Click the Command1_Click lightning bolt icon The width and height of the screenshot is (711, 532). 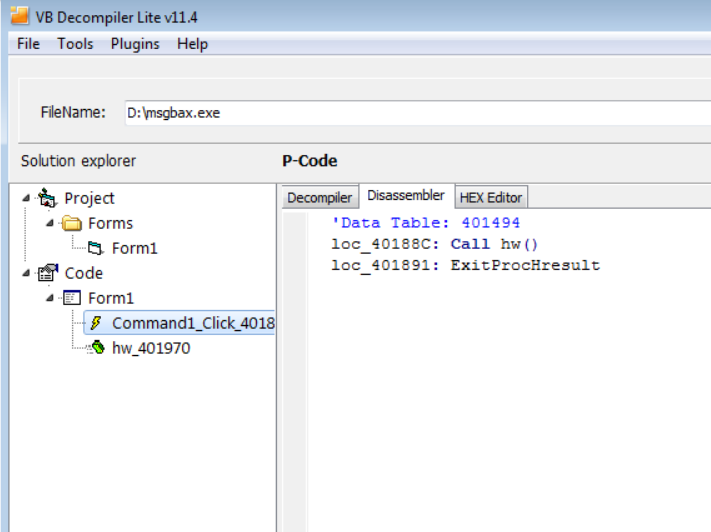[x=96, y=323]
